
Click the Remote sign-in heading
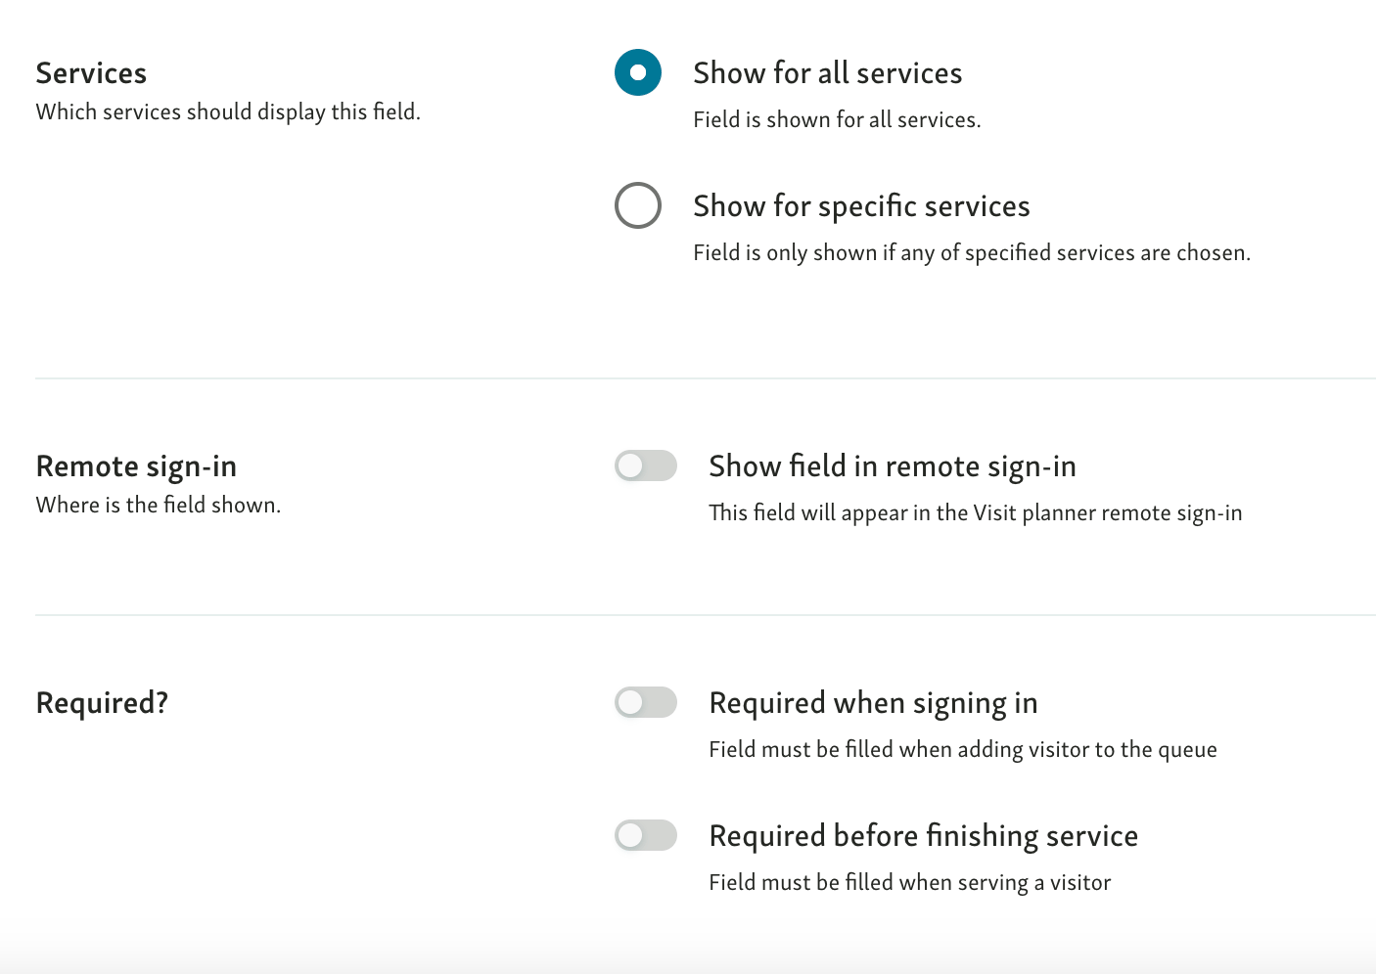point(136,465)
